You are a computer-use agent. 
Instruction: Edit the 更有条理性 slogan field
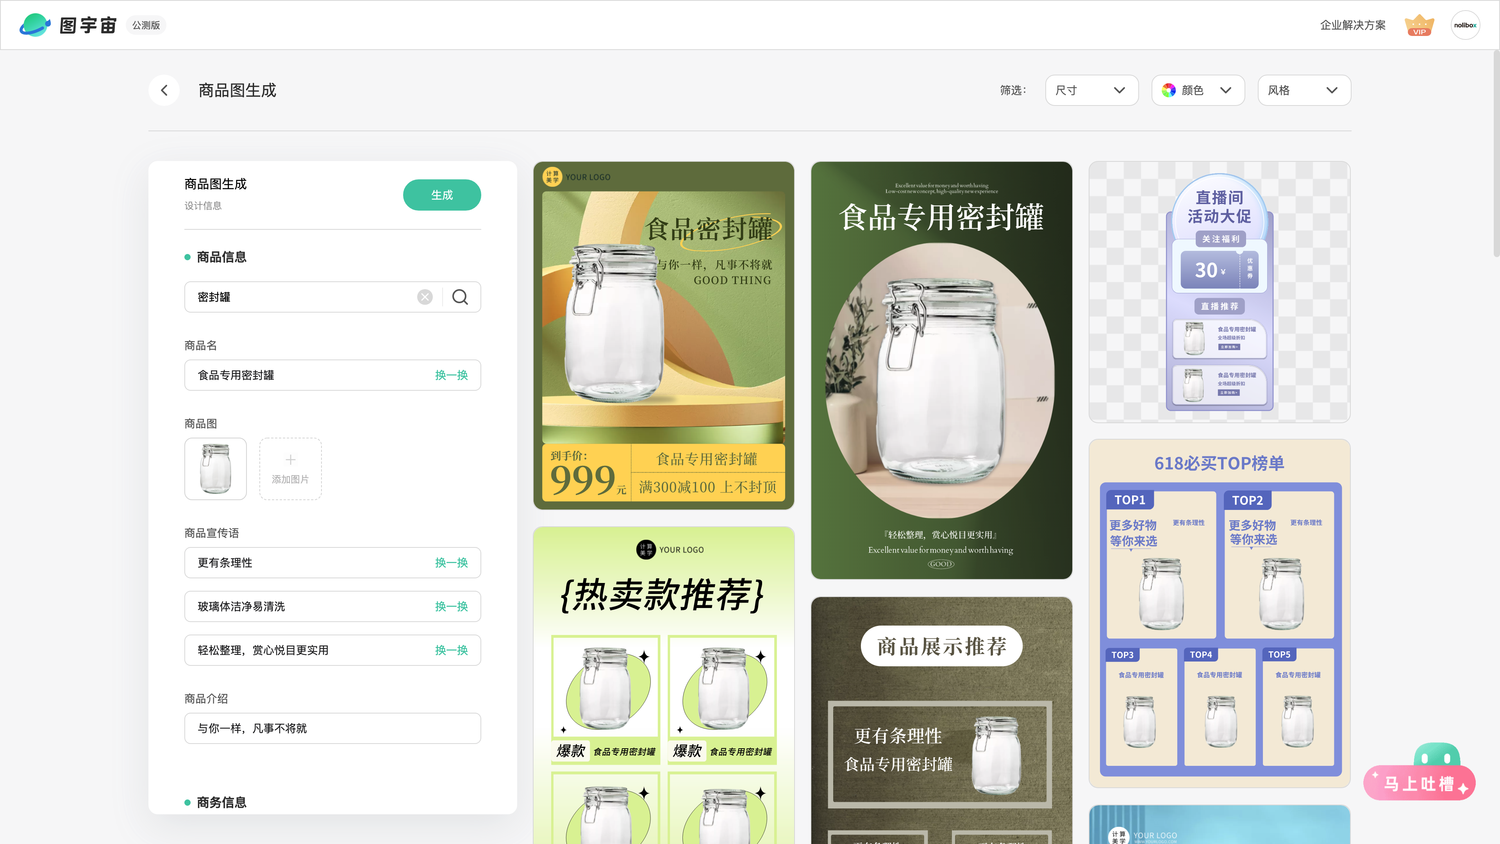(x=332, y=563)
